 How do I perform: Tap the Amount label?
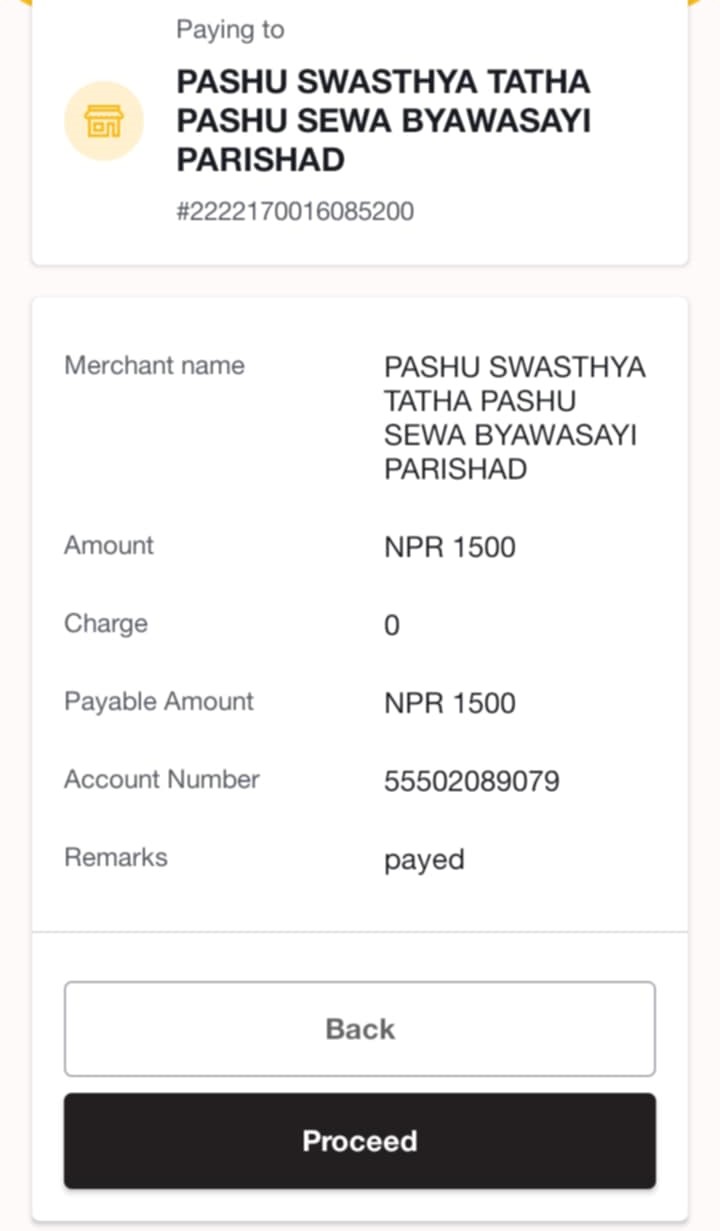109,545
